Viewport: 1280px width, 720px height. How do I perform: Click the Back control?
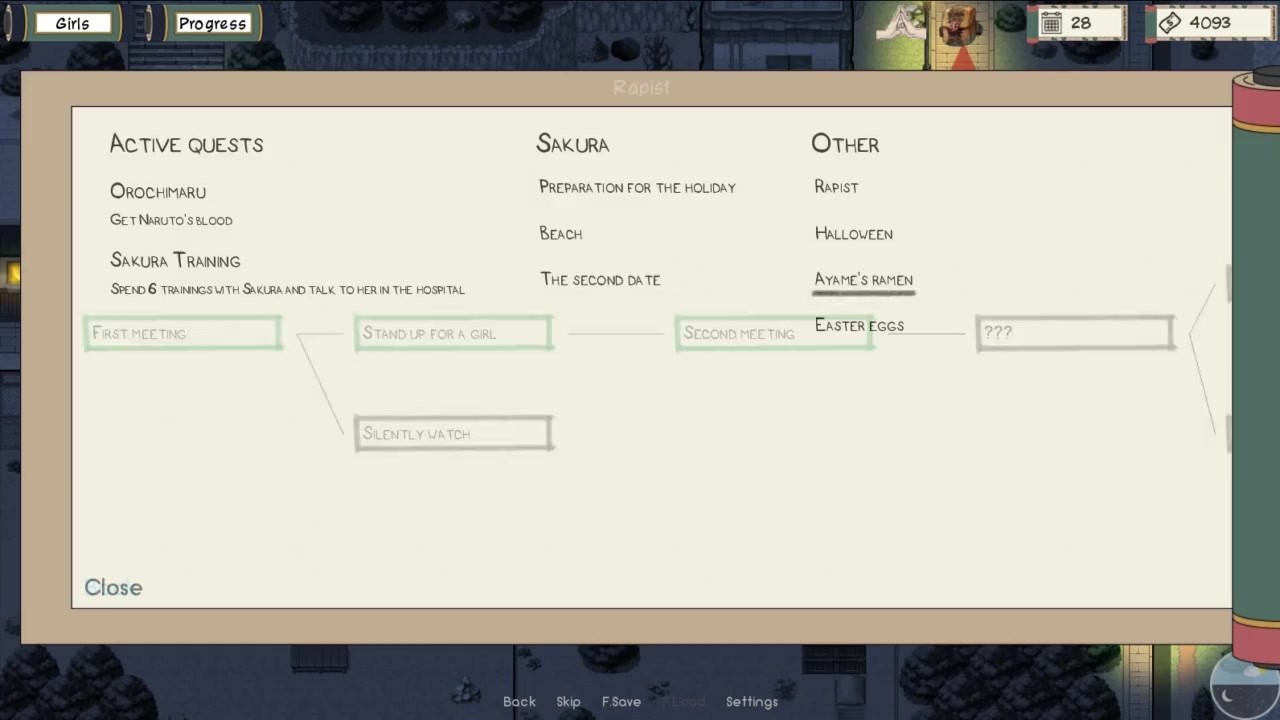(x=519, y=701)
